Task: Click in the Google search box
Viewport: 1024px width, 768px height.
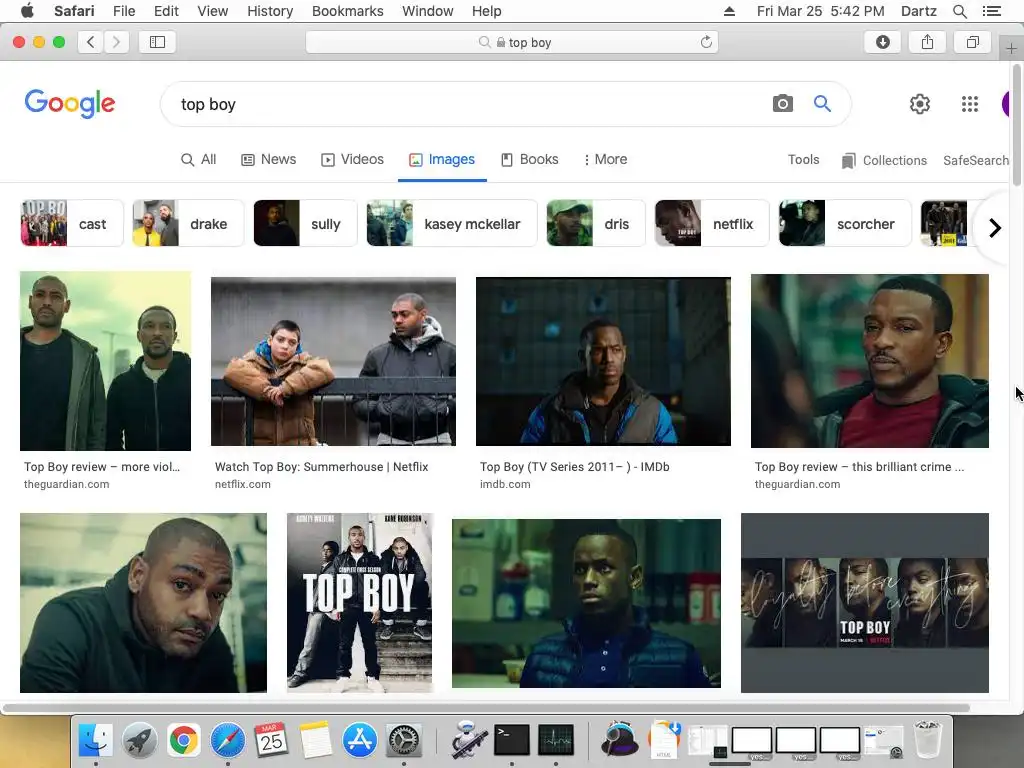Action: 470,104
